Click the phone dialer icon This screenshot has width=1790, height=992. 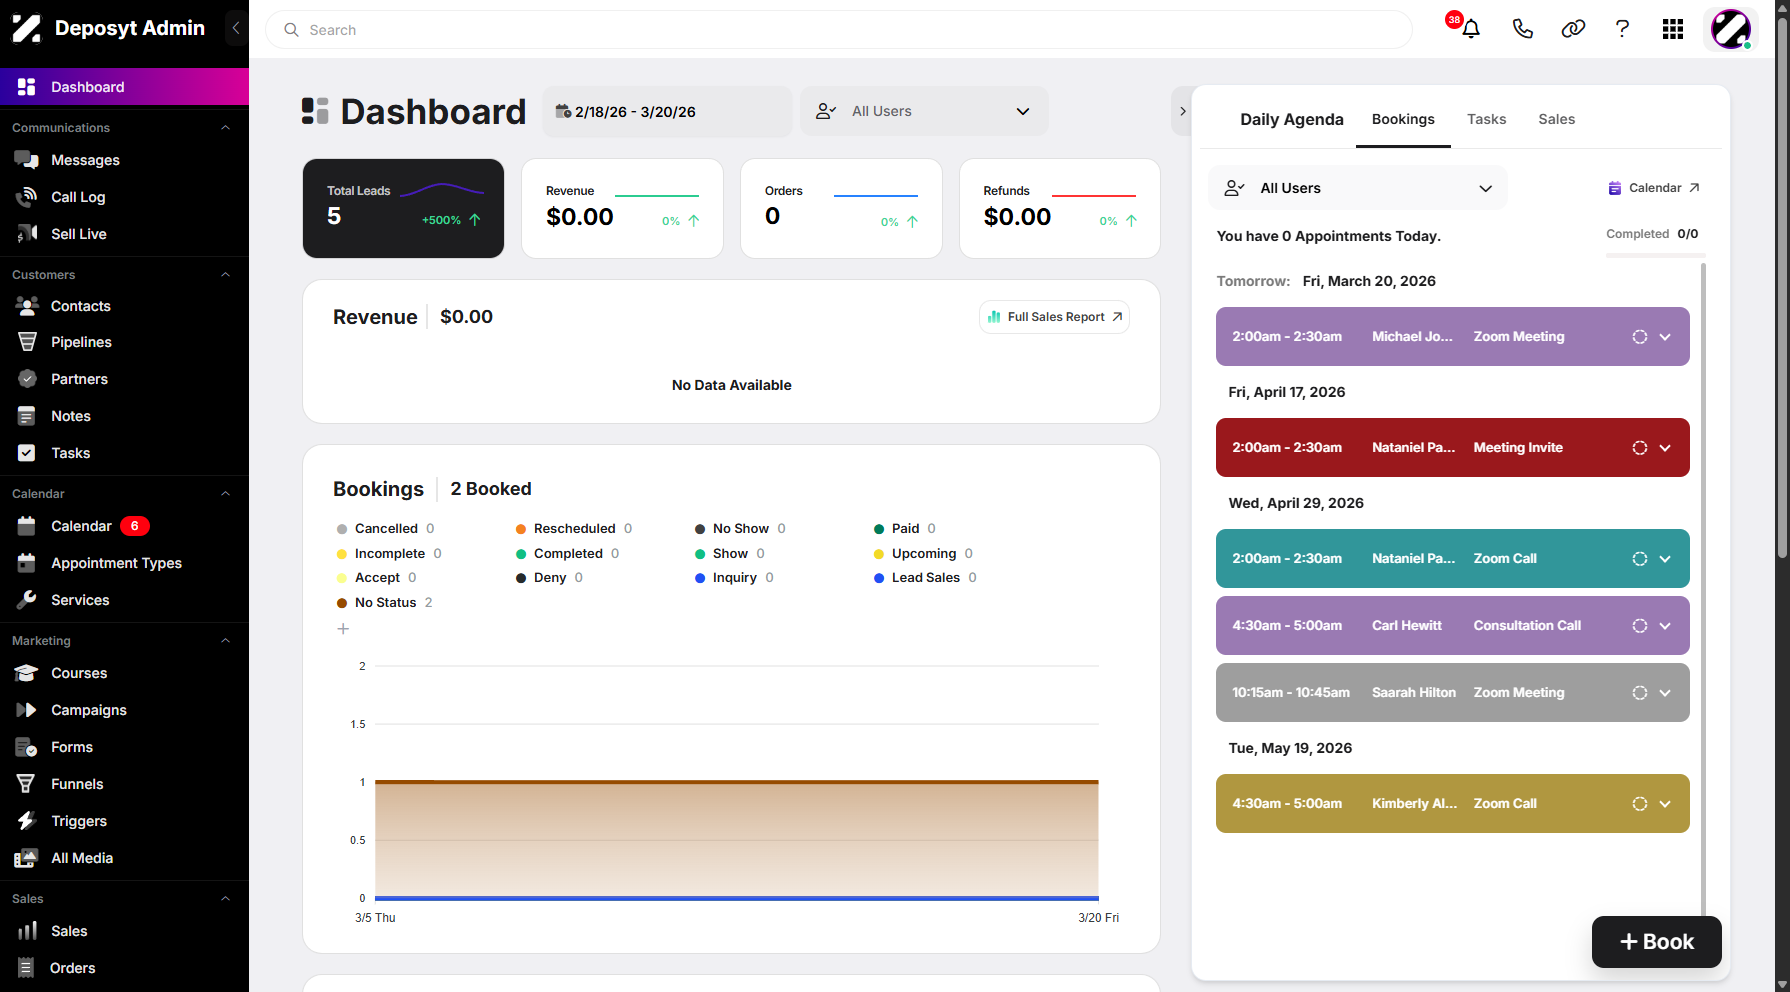[1522, 29]
